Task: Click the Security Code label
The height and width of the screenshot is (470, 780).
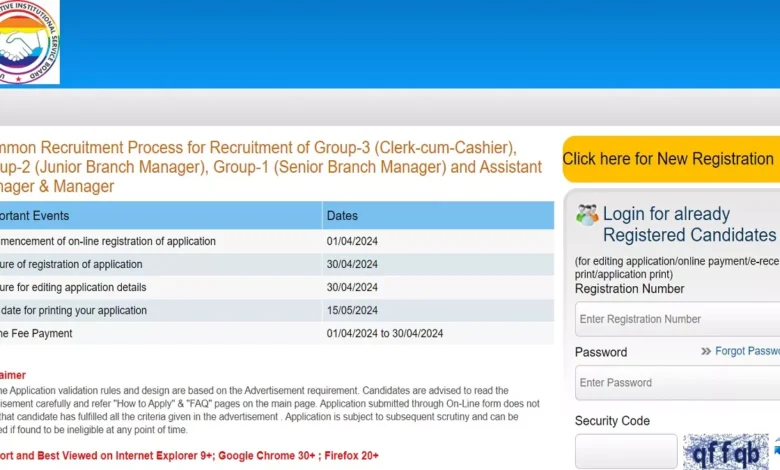Action: click(612, 421)
